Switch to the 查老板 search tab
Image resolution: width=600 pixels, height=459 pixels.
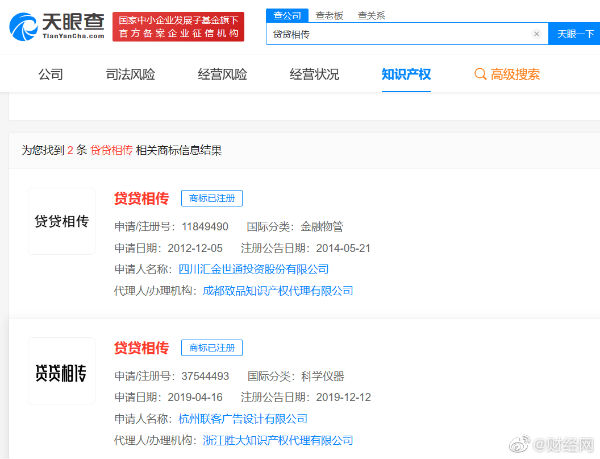[x=329, y=15]
